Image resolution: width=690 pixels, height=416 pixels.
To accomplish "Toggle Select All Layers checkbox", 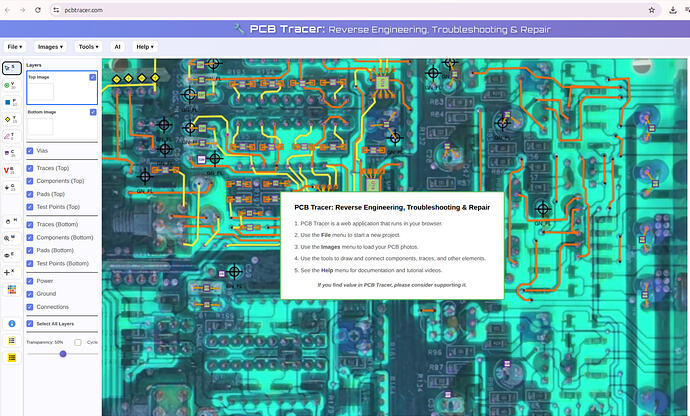I will (x=30, y=324).
